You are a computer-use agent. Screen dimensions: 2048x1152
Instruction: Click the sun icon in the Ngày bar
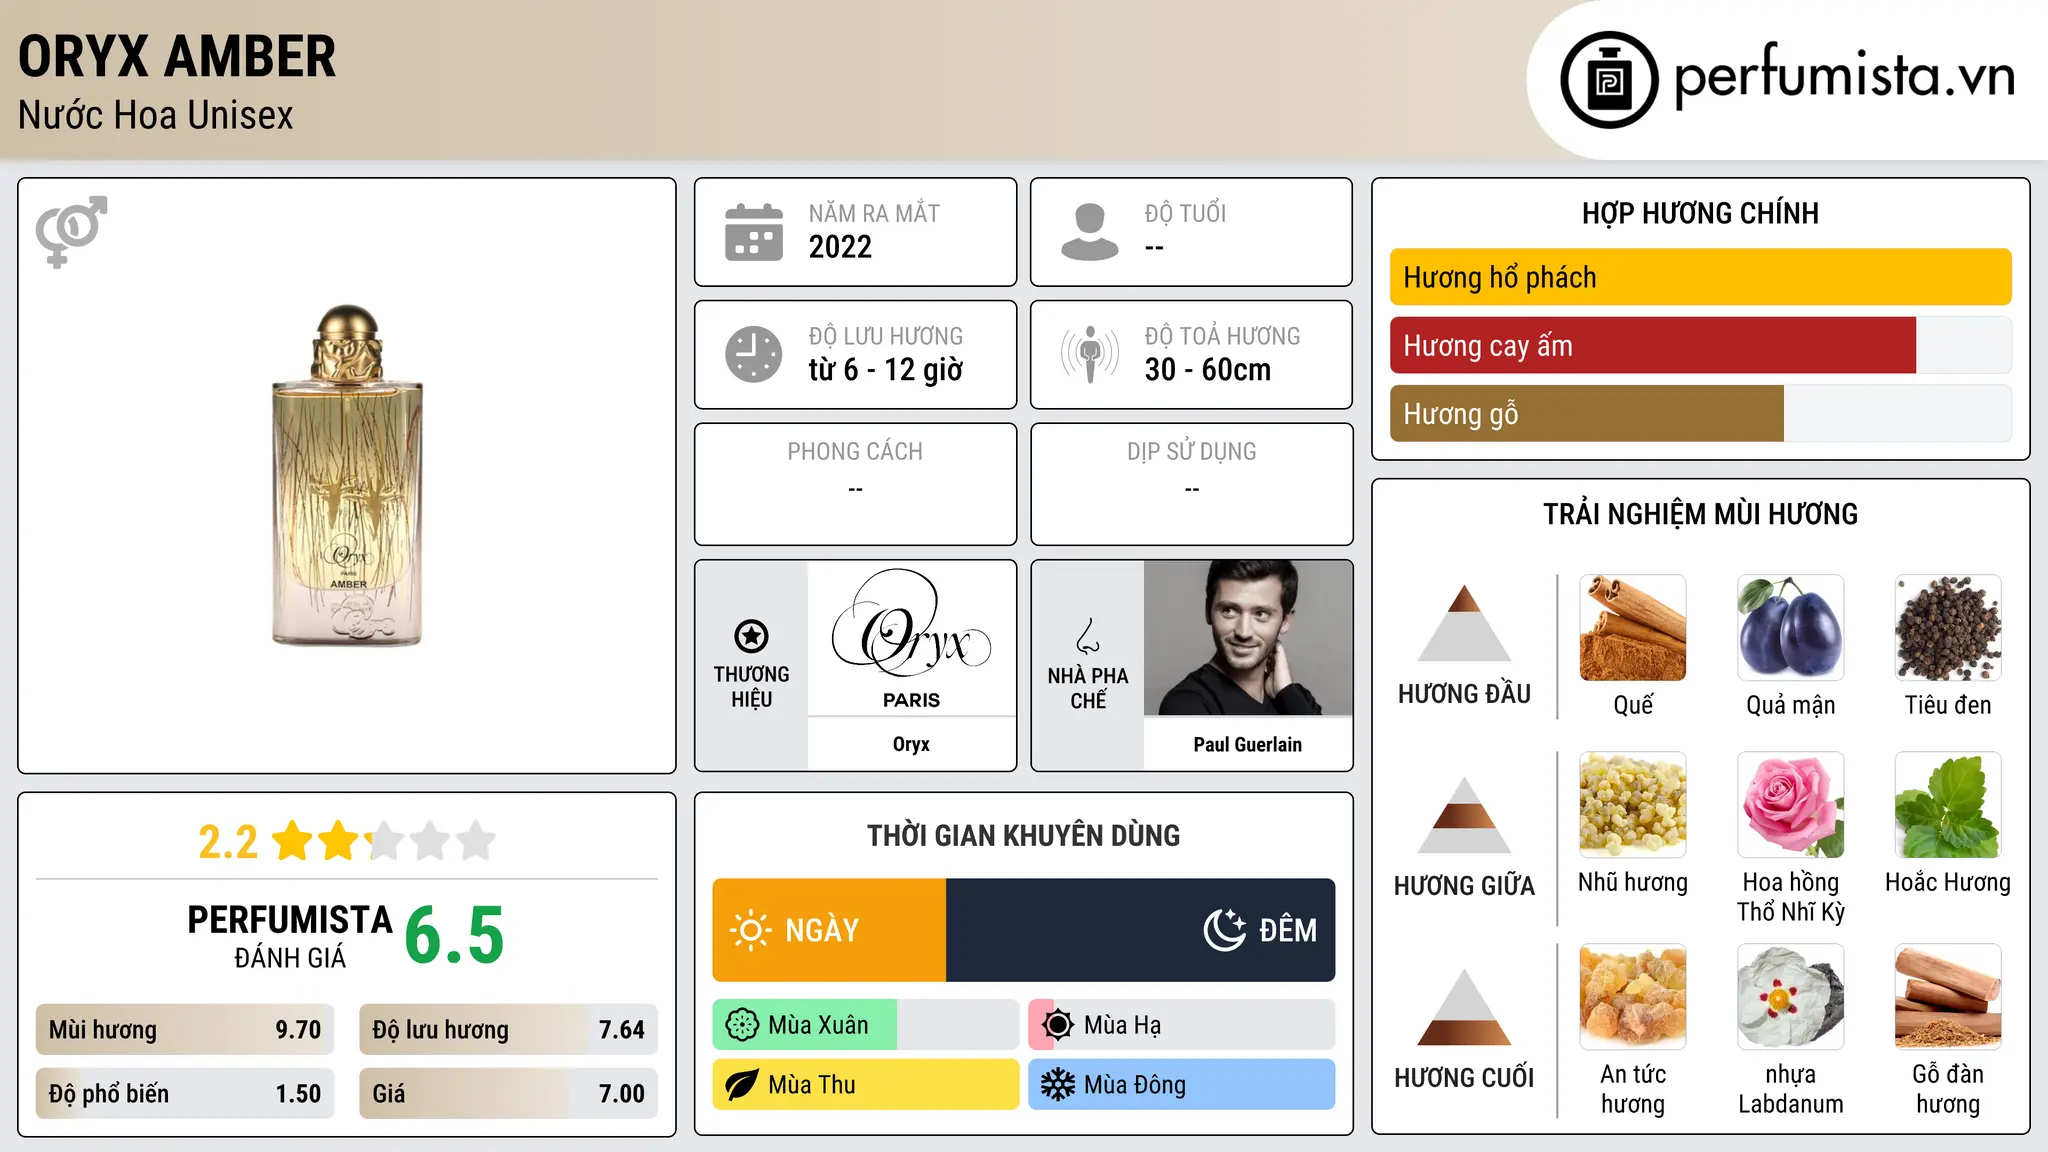(751, 930)
